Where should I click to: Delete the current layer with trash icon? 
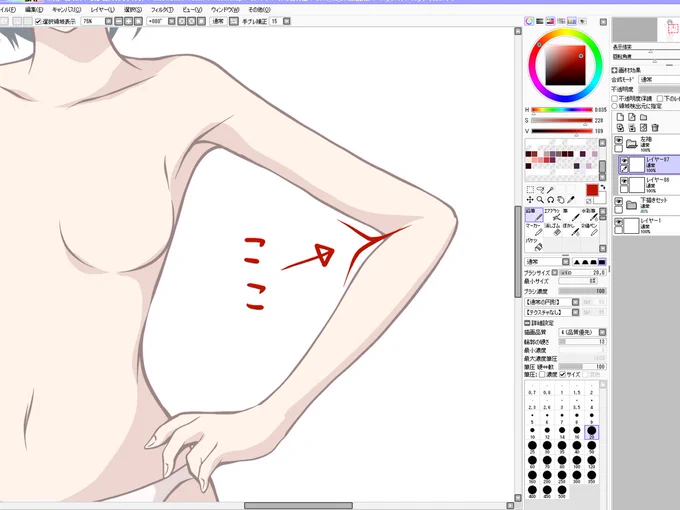pyautogui.click(x=655, y=128)
